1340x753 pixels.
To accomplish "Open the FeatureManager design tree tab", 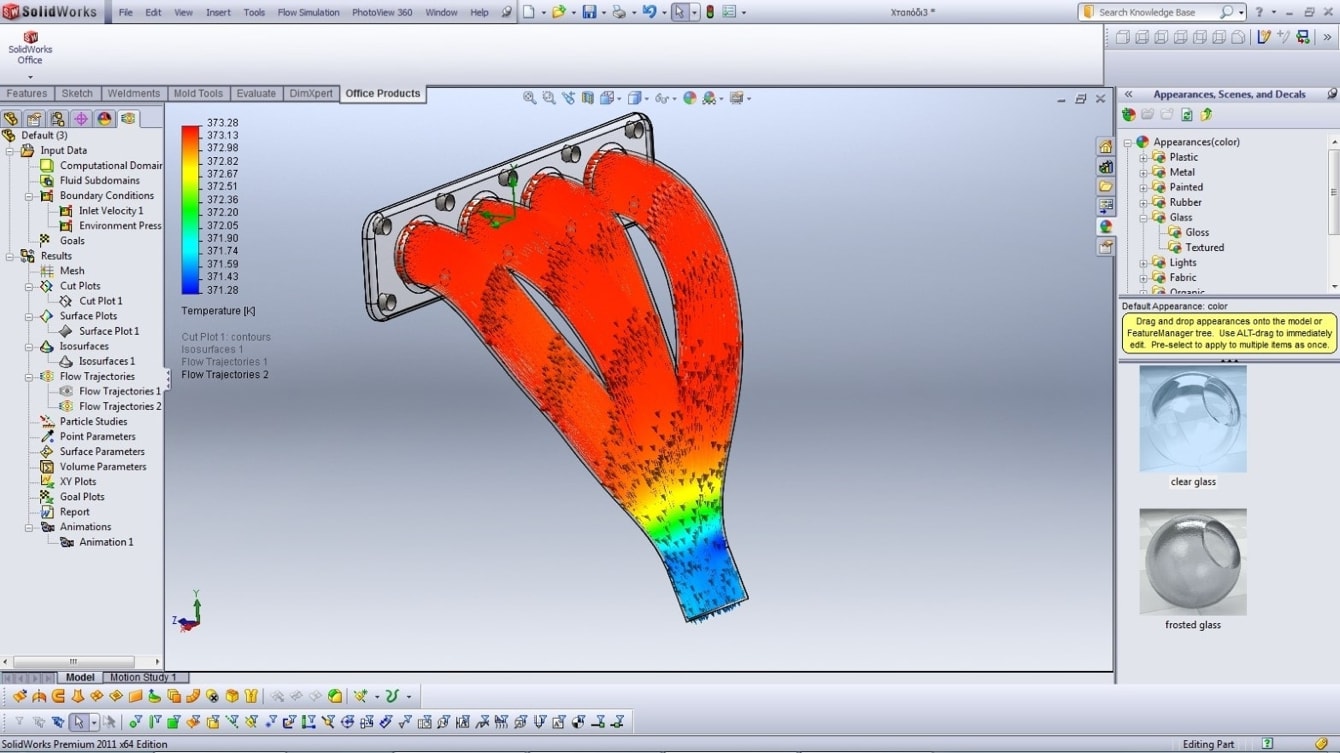I will 11,119.
